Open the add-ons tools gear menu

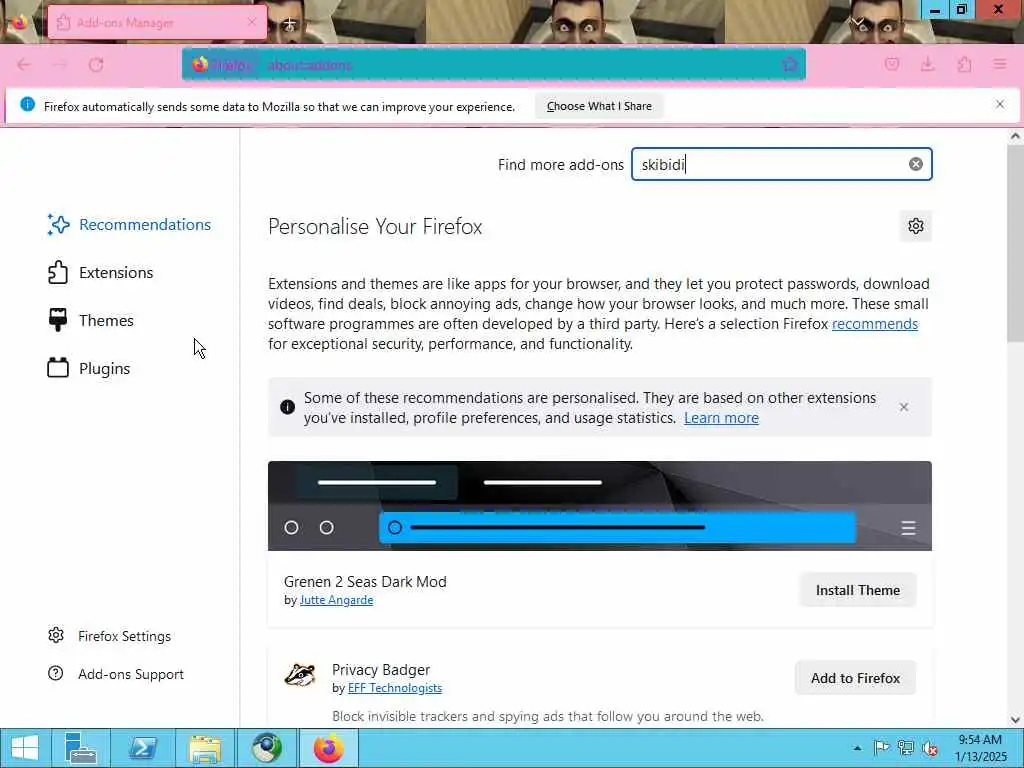916,226
